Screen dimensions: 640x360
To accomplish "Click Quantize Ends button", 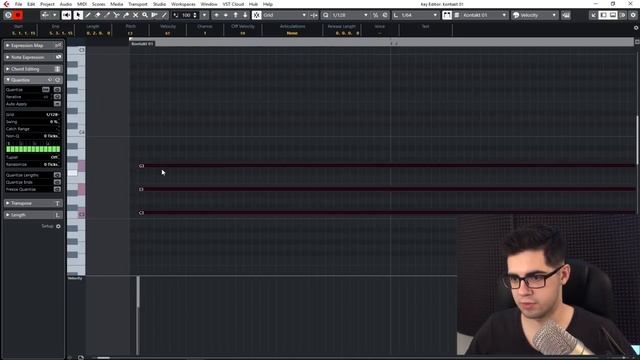I will 57,182.
